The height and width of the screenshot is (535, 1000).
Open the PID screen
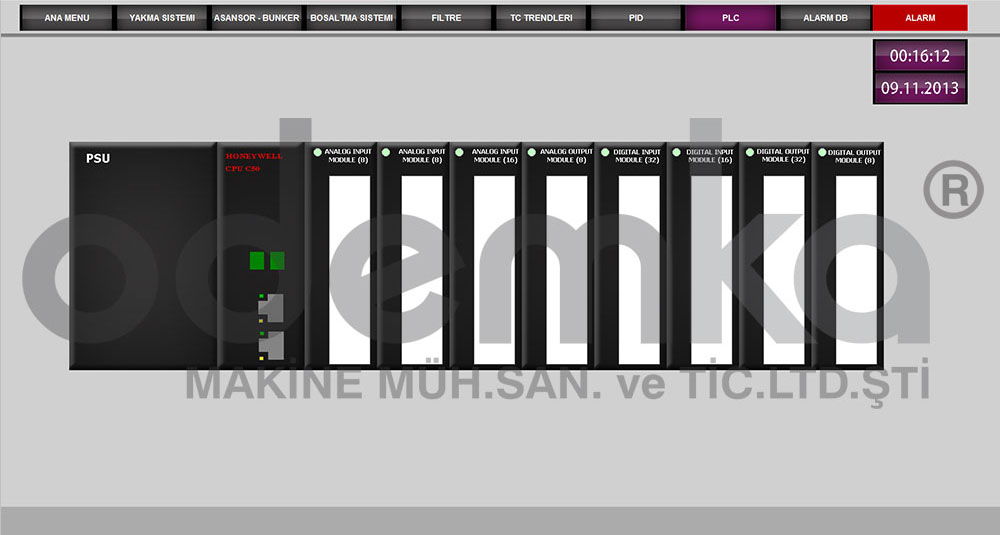[x=636, y=18]
